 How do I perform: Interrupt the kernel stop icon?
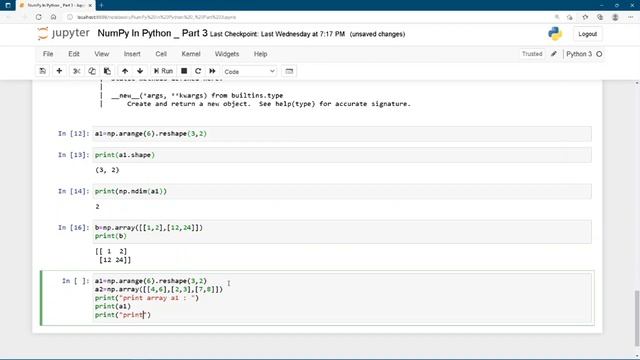tap(184, 71)
